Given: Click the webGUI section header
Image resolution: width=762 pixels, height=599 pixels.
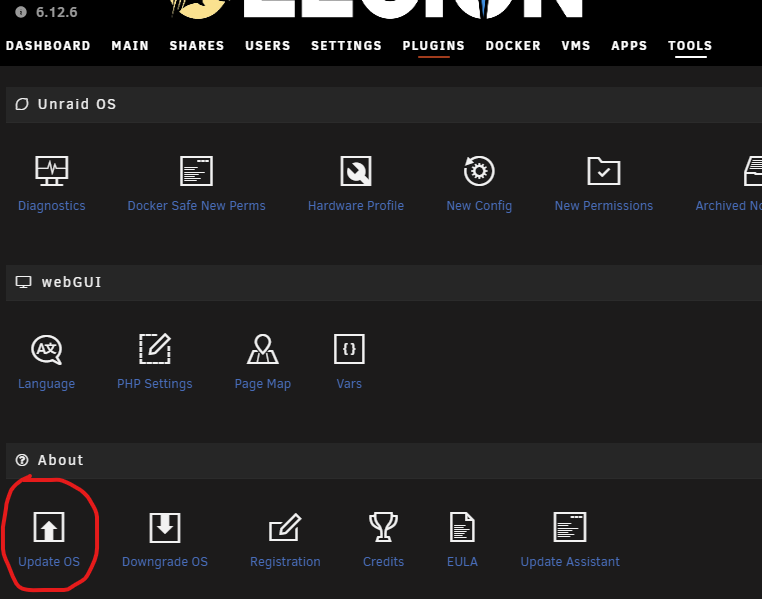Looking at the screenshot, I should pos(384,283).
